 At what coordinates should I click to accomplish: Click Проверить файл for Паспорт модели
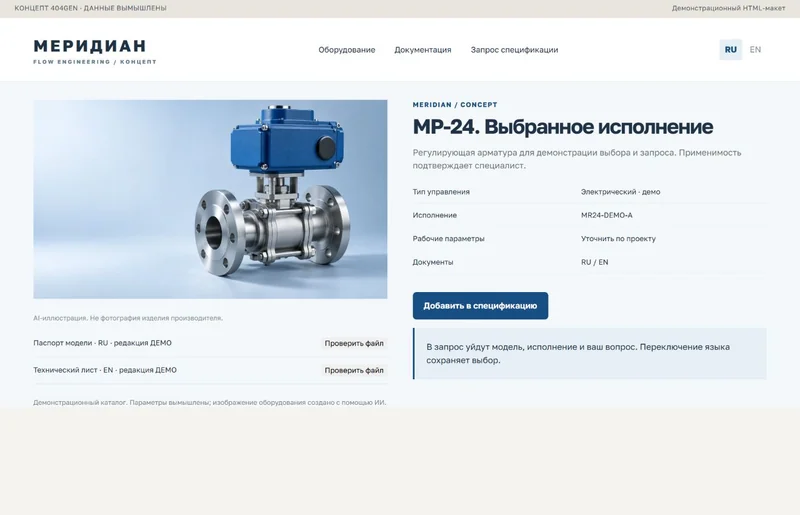coord(354,344)
